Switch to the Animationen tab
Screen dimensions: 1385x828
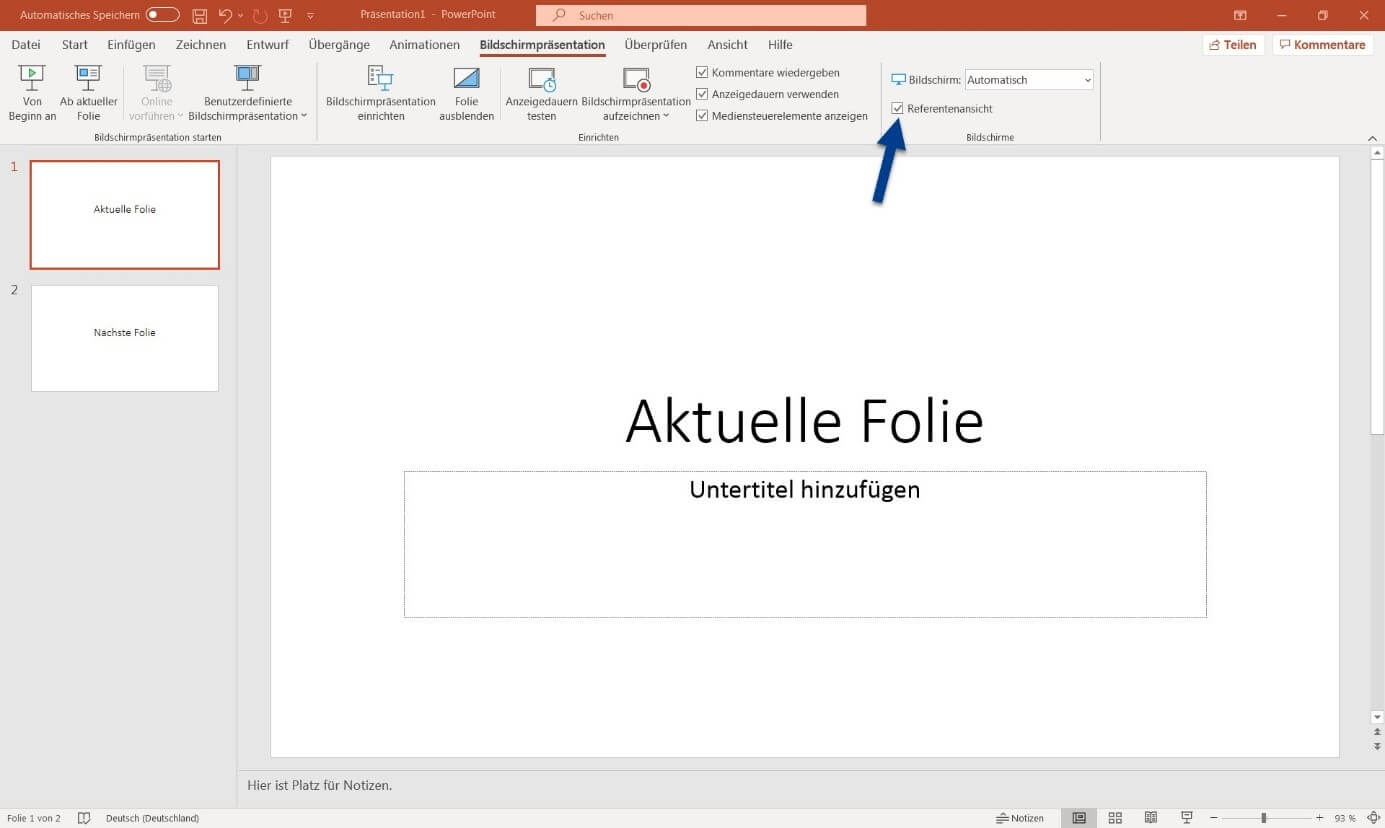pos(425,45)
